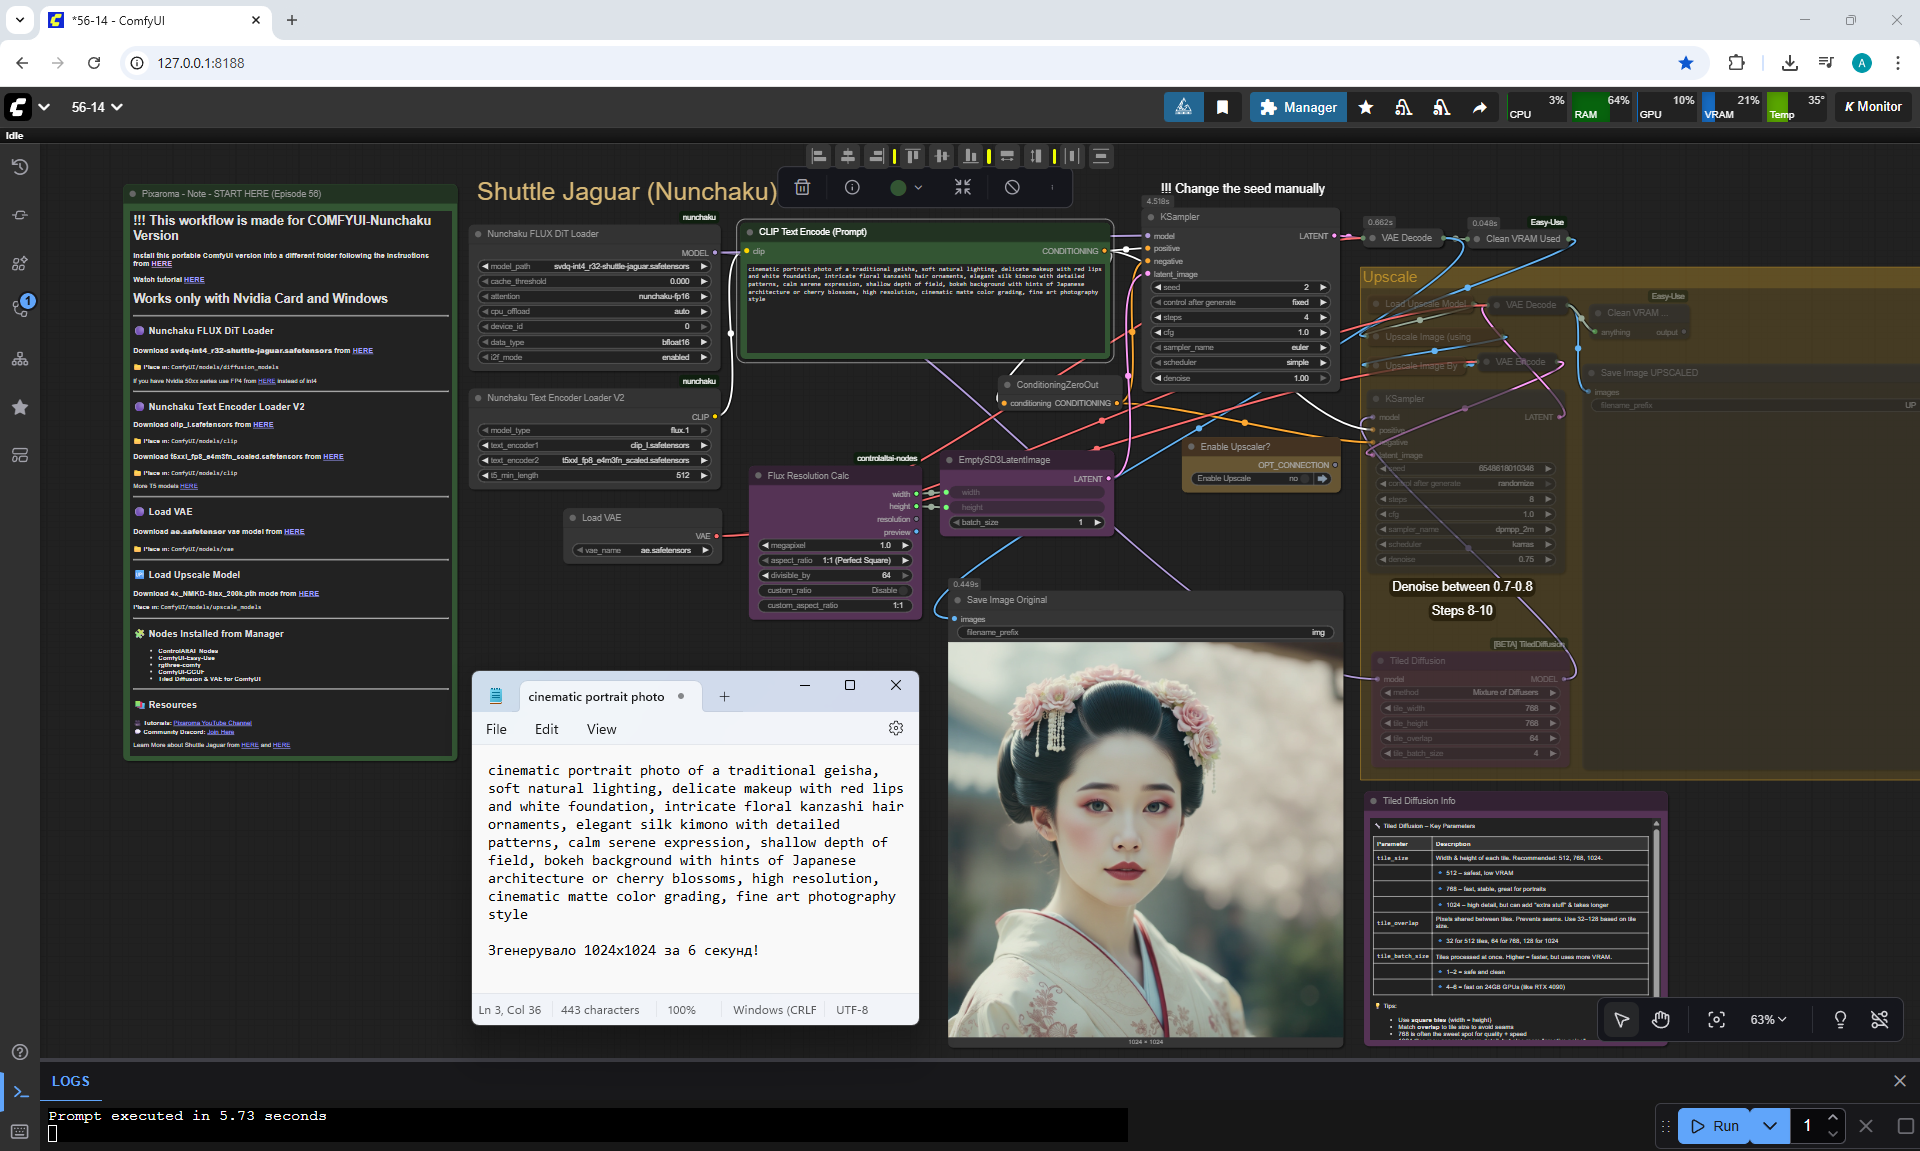The image size is (1920, 1151).
Task: Bypass selected node with circle-slash icon
Action: tap(1012, 187)
